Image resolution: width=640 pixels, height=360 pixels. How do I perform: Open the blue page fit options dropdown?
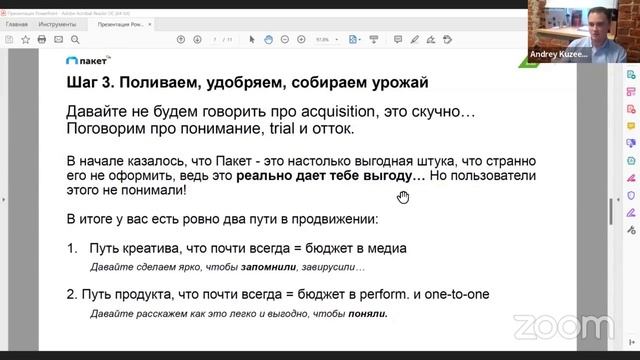click(x=355, y=40)
